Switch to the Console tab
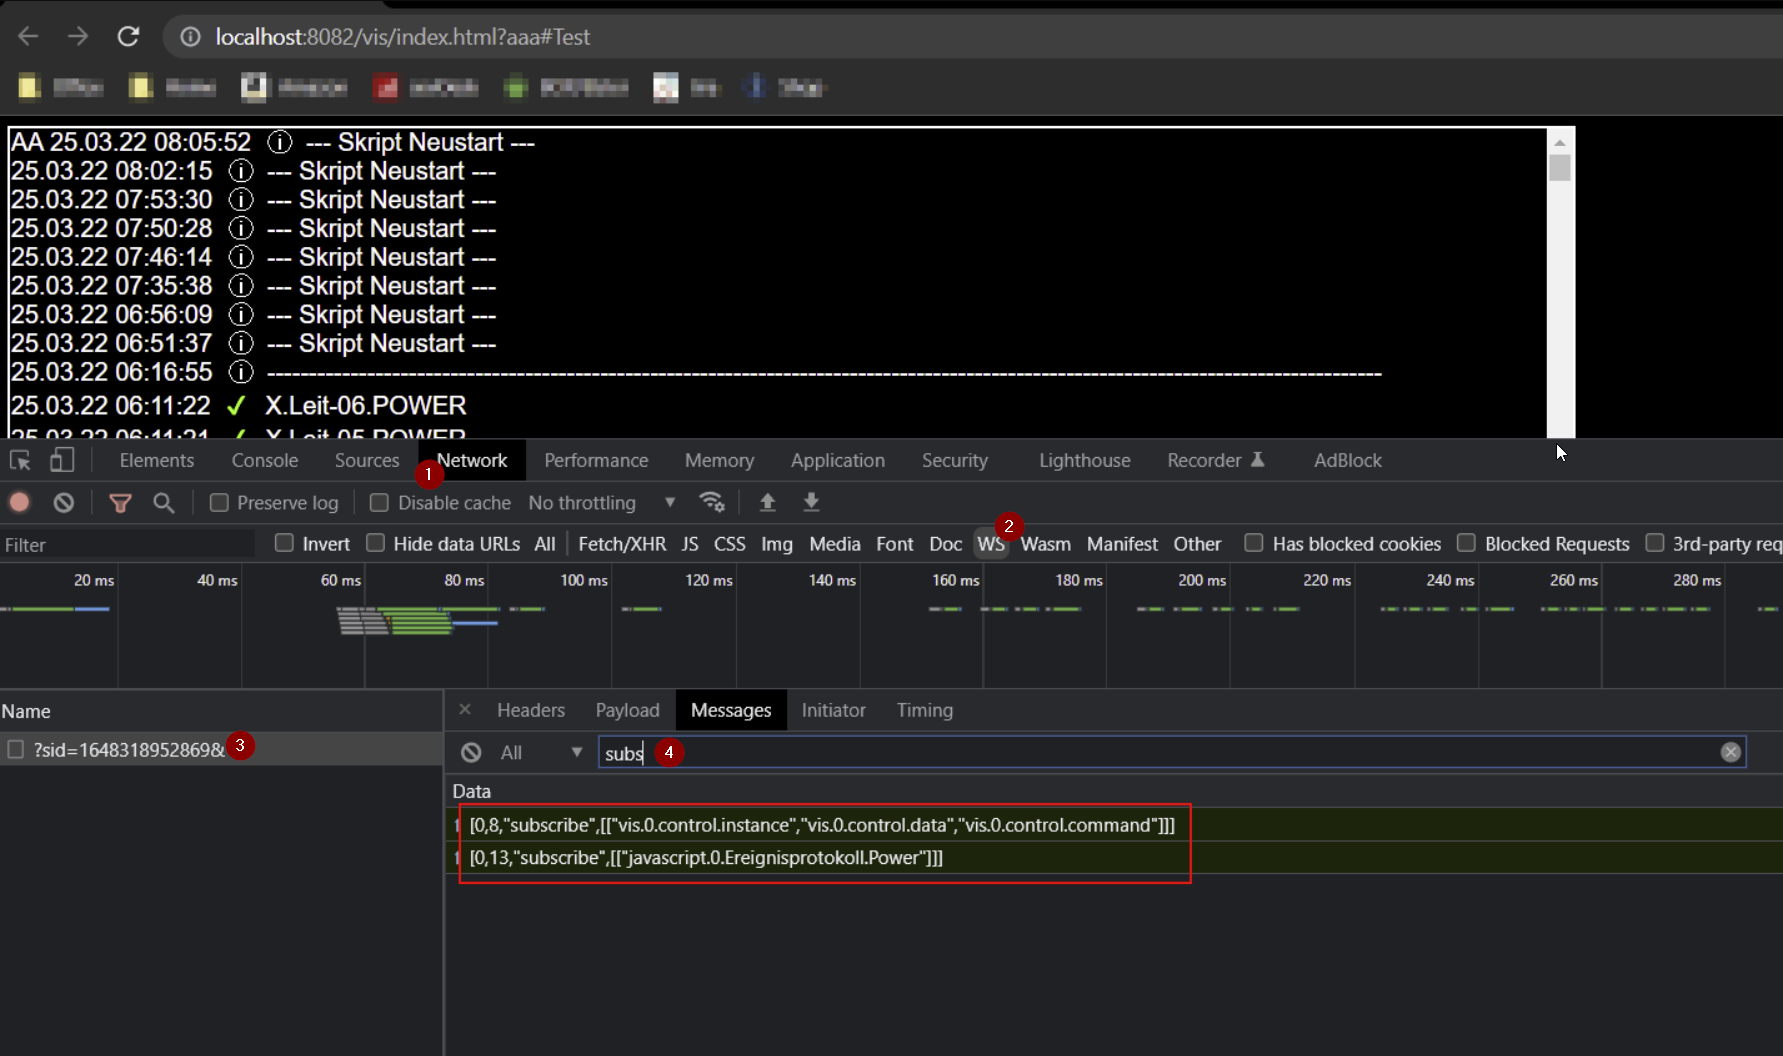 pyautogui.click(x=265, y=460)
